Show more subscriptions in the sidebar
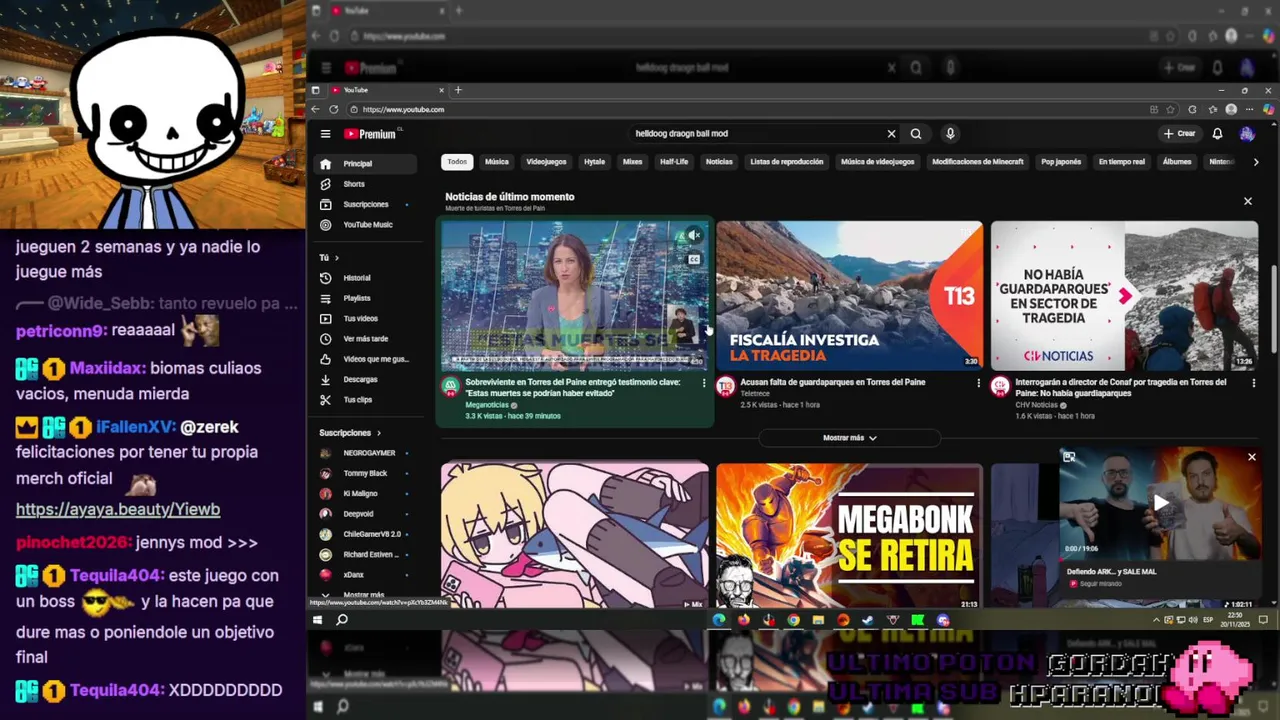The width and height of the screenshot is (1280, 720). [x=362, y=595]
